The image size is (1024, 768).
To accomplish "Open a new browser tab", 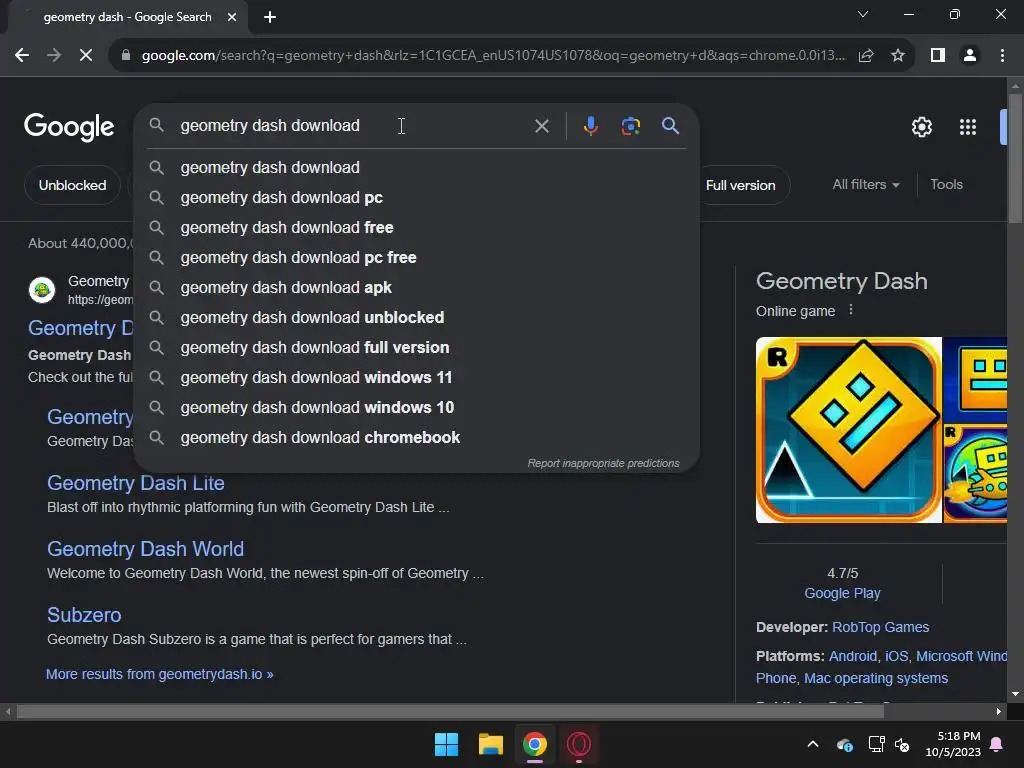I will 270,17.
